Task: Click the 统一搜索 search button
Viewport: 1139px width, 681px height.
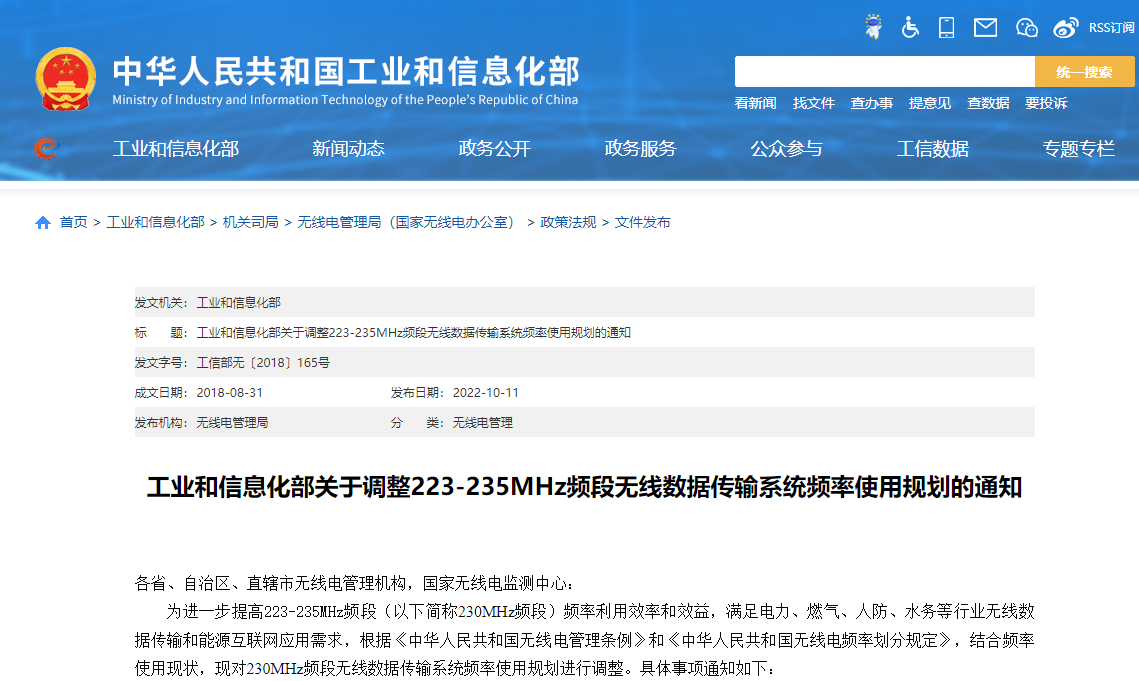Action: 1084,71
